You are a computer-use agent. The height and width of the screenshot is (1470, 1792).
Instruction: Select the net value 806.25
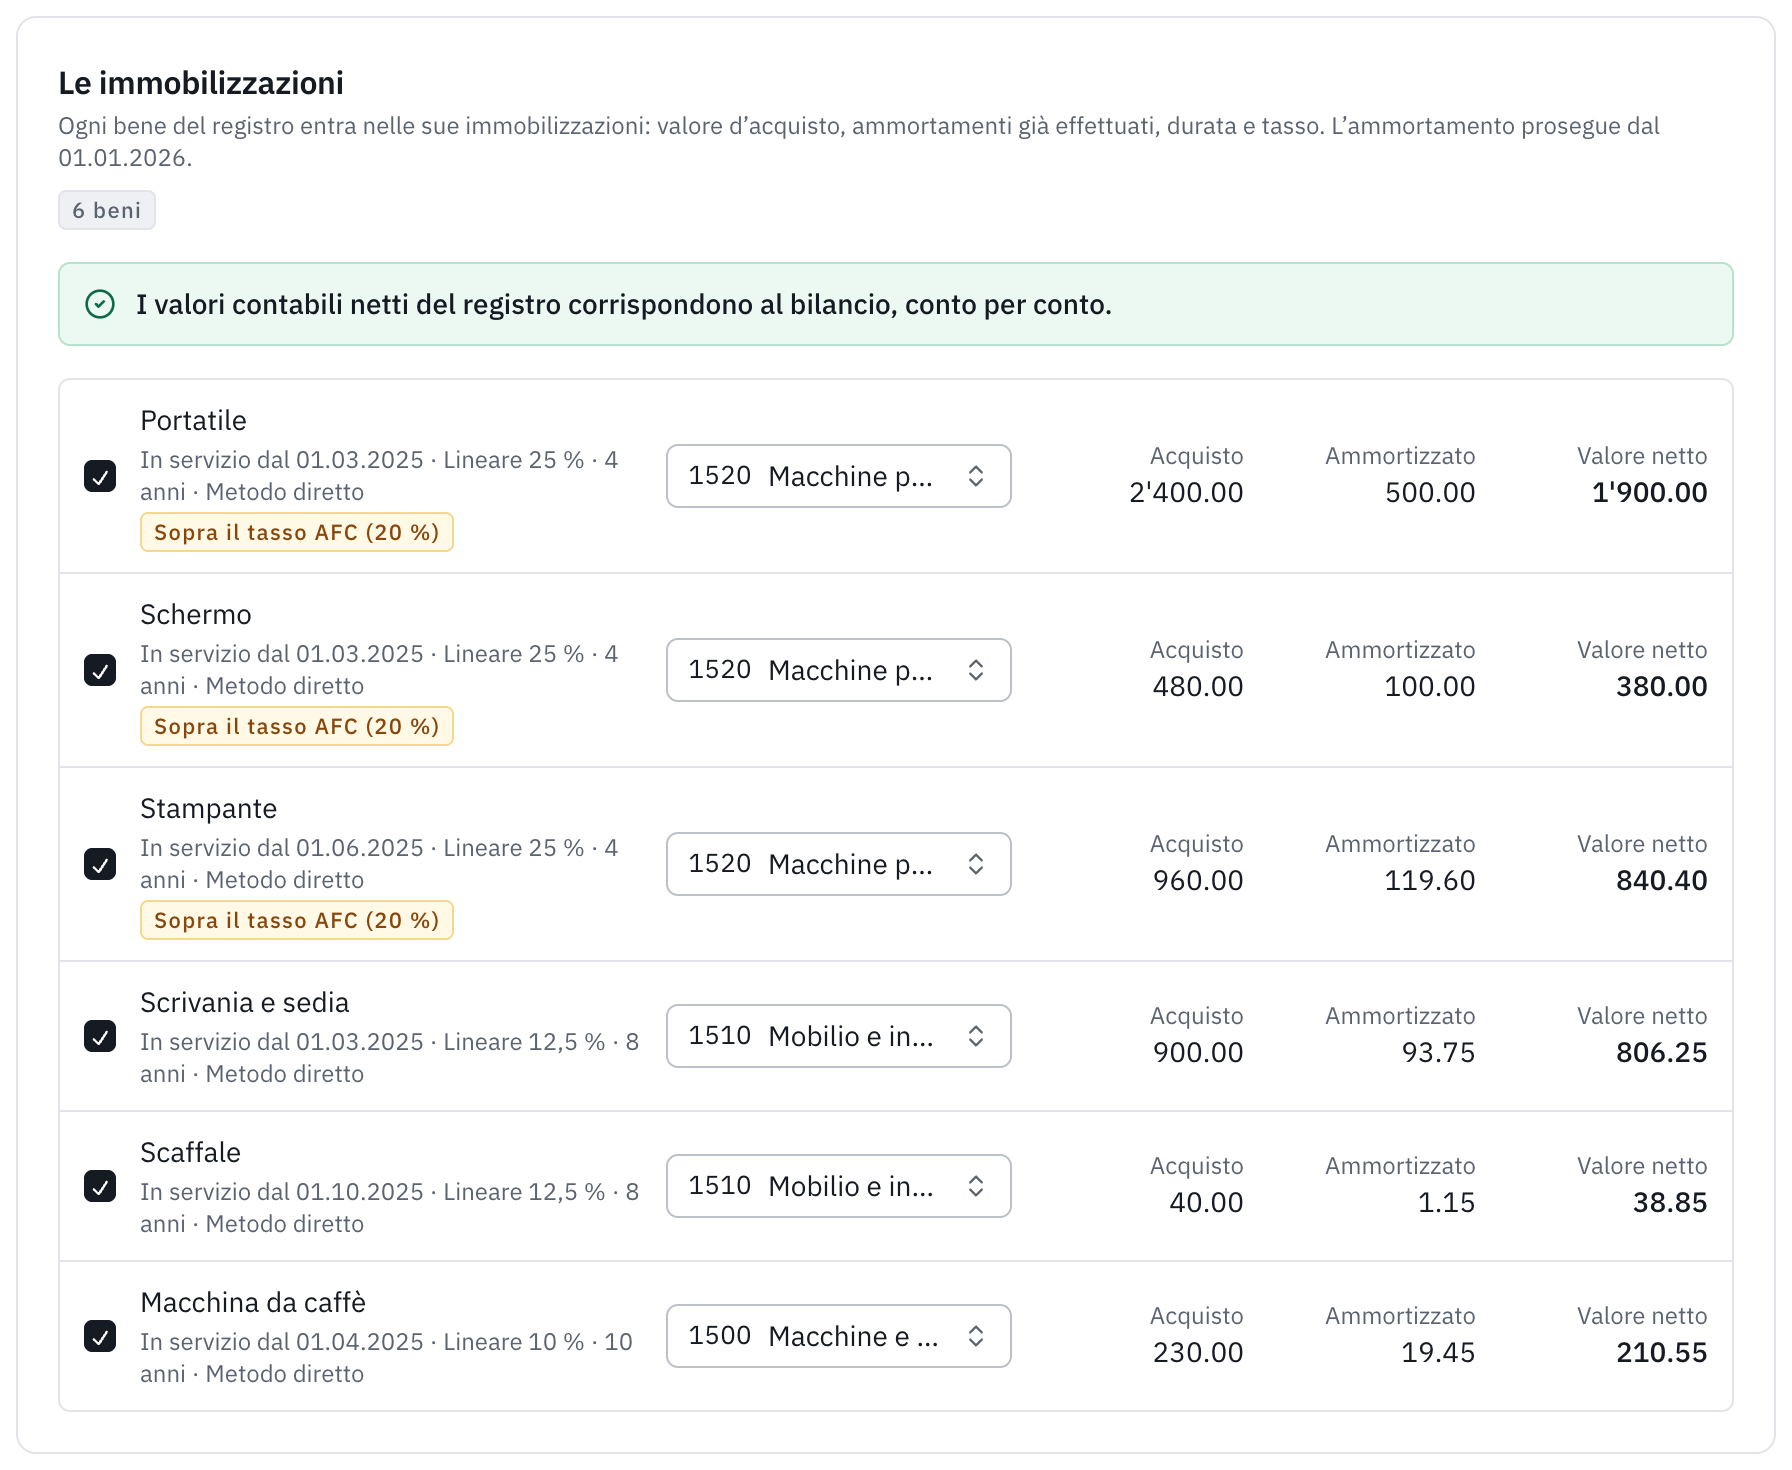pos(1662,1052)
